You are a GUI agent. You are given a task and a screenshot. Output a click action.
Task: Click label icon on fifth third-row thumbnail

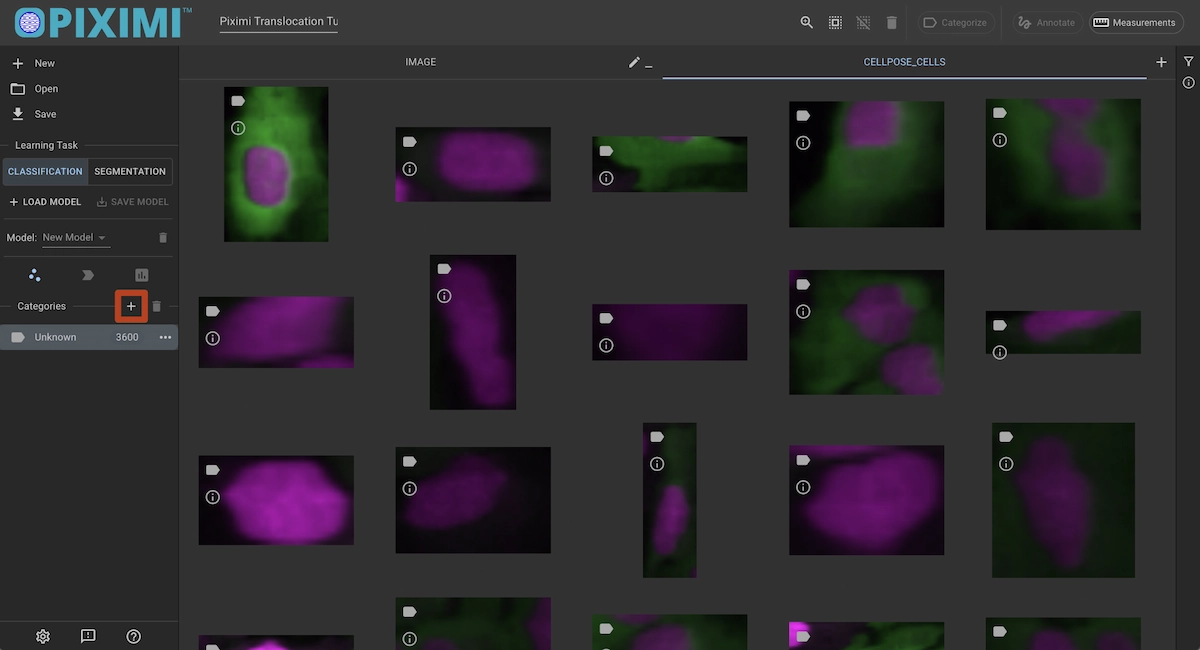[x=1006, y=437]
